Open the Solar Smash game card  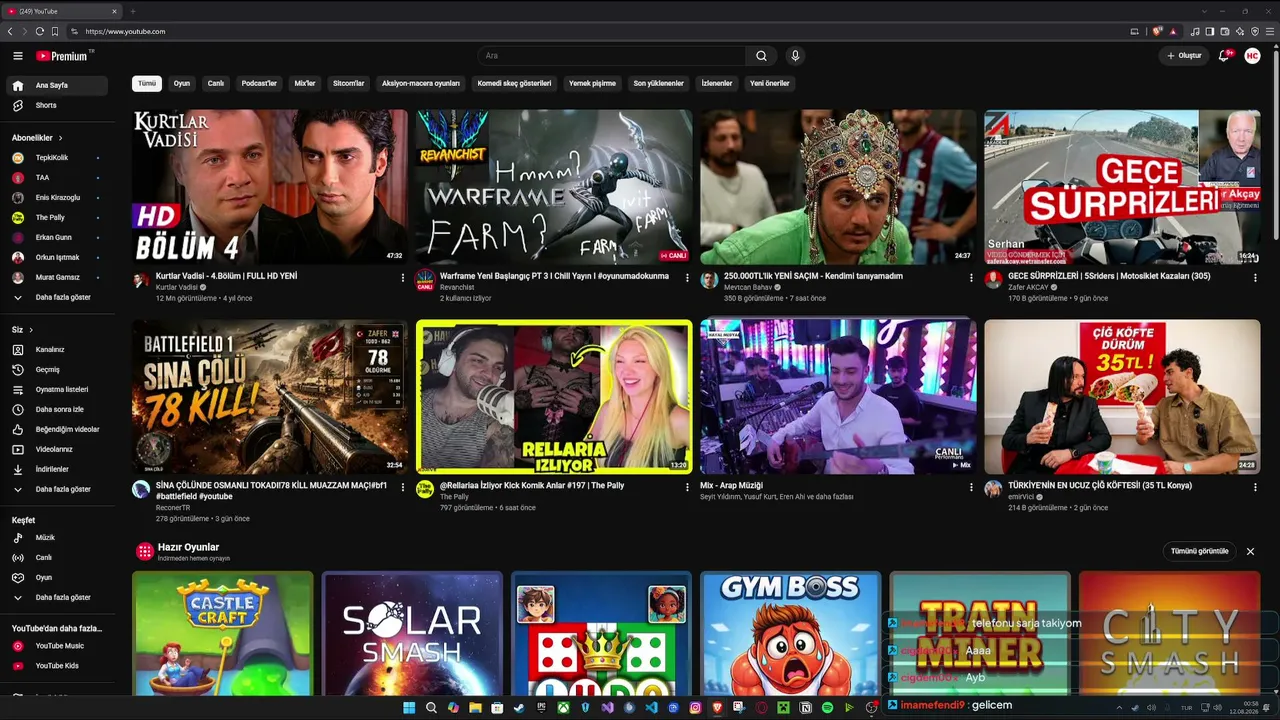[x=412, y=633]
